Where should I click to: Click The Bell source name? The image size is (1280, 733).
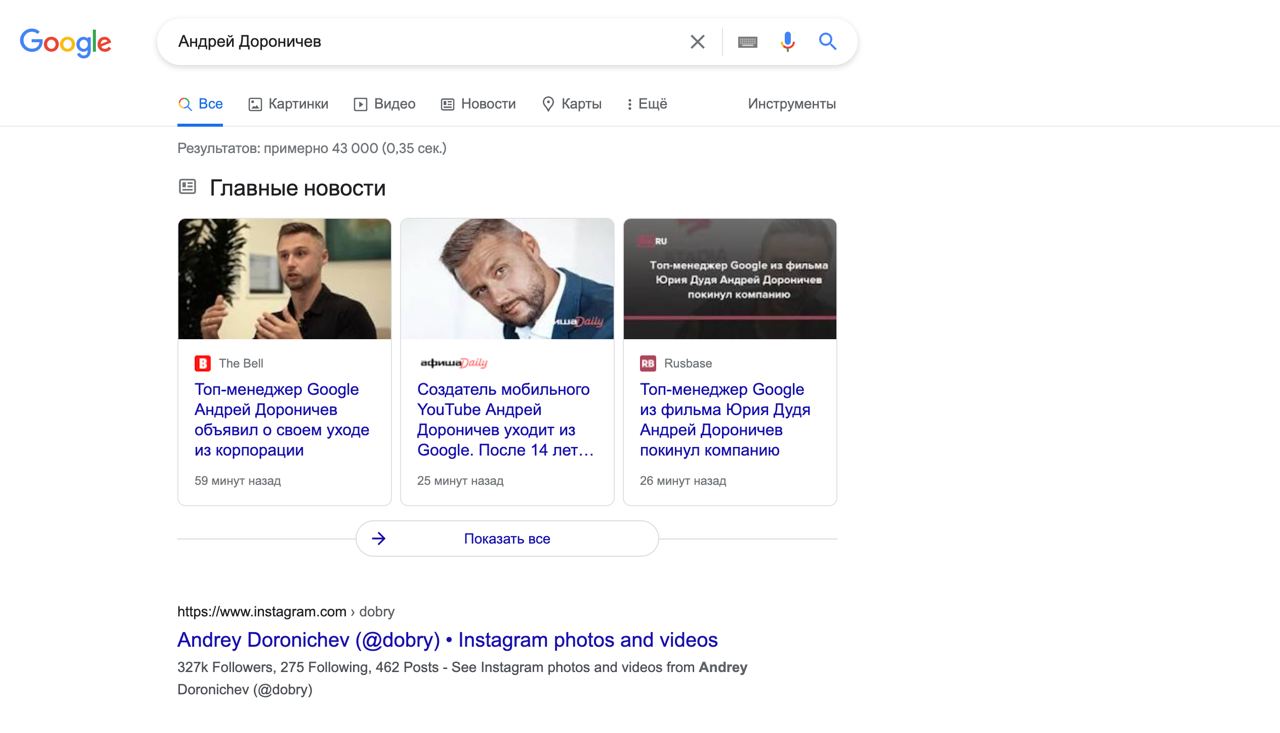coord(241,363)
